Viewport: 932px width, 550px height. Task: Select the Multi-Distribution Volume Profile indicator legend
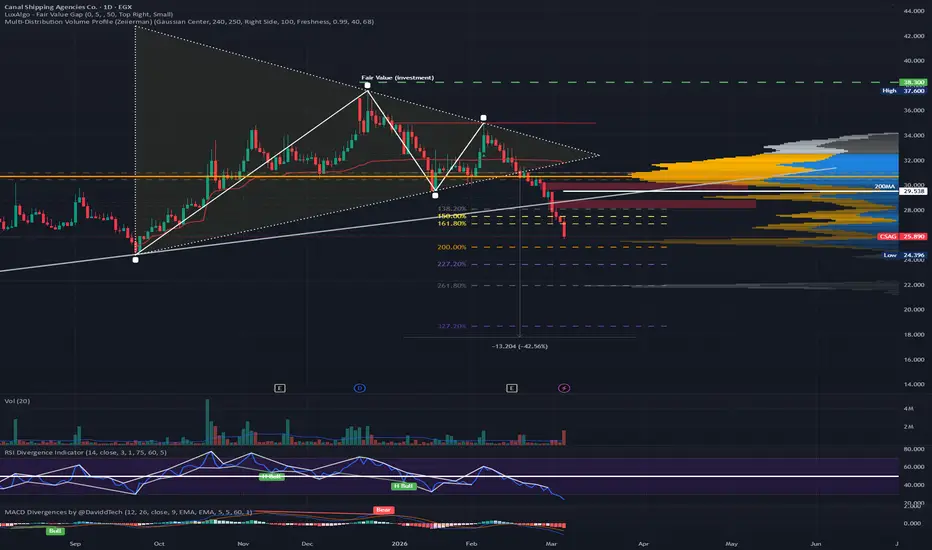click(189, 21)
